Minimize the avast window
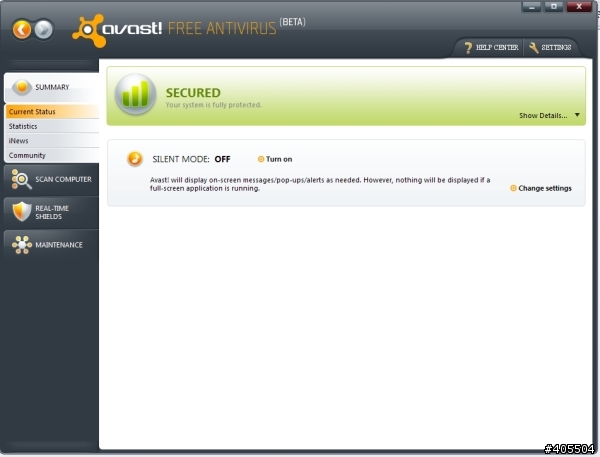The height and width of the screenshot is (457, 600). [531, 7]
